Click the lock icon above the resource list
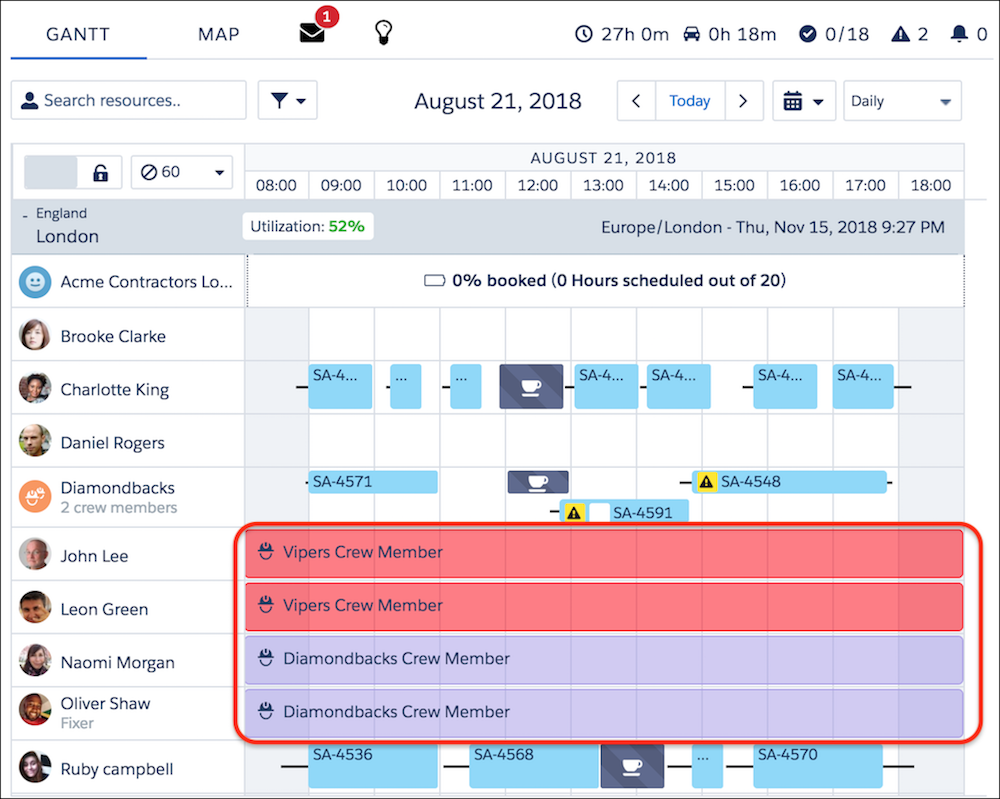The image size is (1000, 799). pyautogui.click(x=101, y=171)
